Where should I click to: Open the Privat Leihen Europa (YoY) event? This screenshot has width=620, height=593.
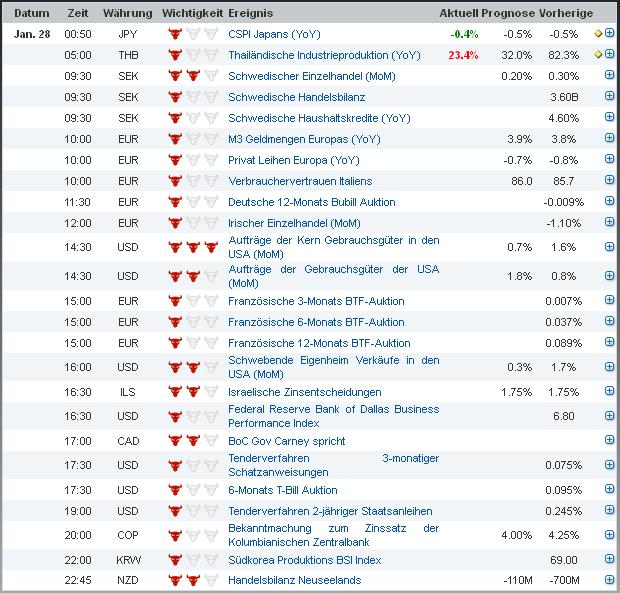[293, 160]
